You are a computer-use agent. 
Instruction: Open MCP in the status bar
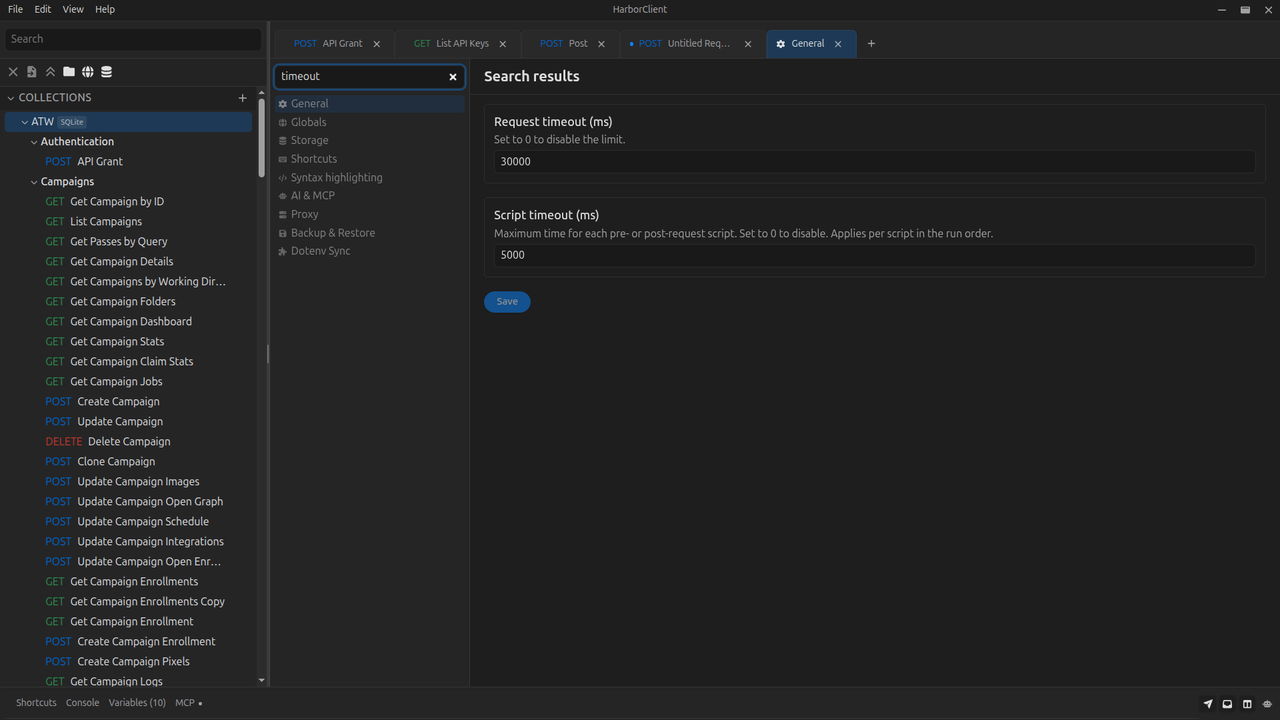[188, 703]
